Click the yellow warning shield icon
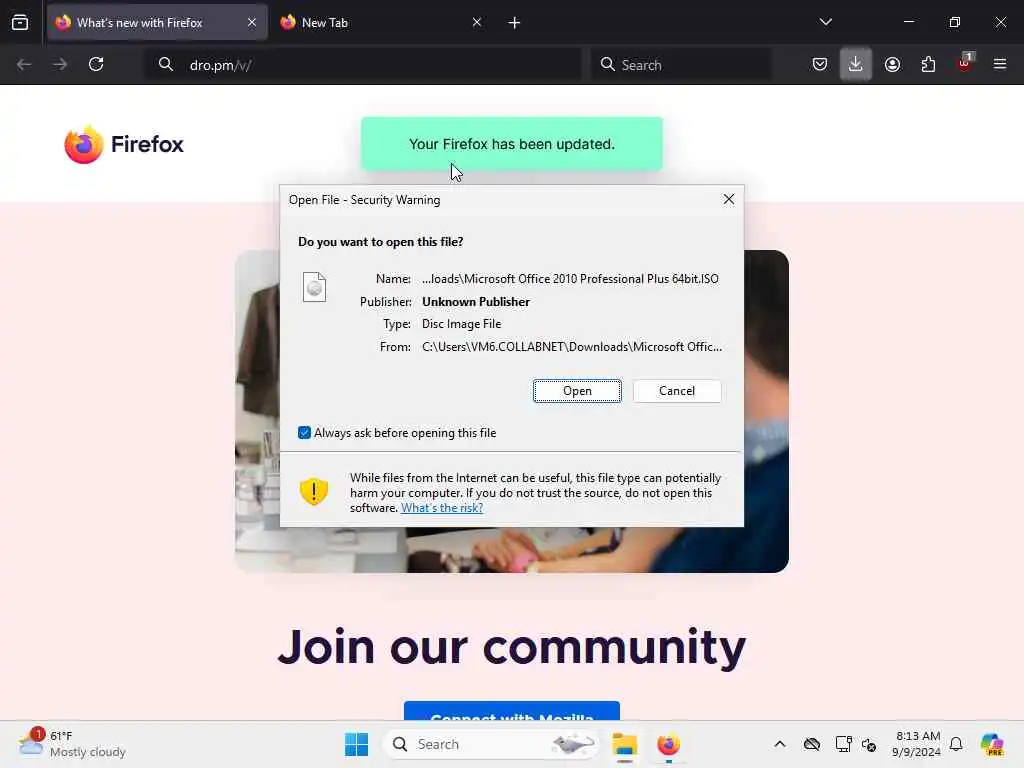 [313, 491]
